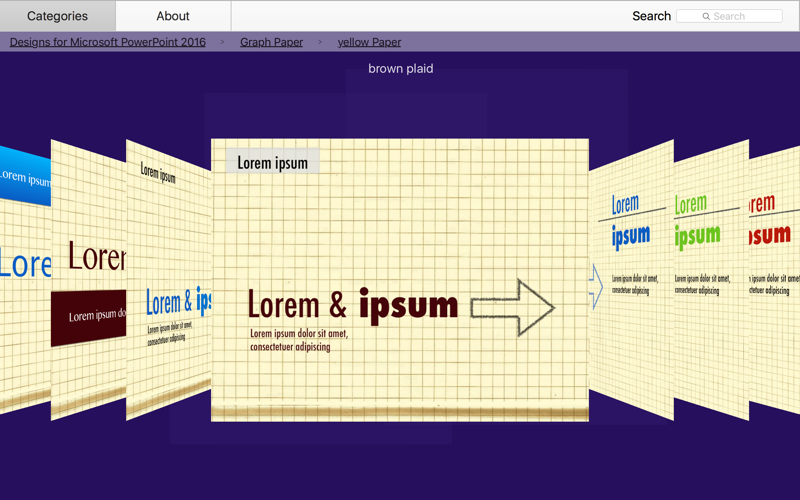
Task: Go to Designs for Microsoft PowerPoint 2016 breadcrumb
Action: coord(108,42)
